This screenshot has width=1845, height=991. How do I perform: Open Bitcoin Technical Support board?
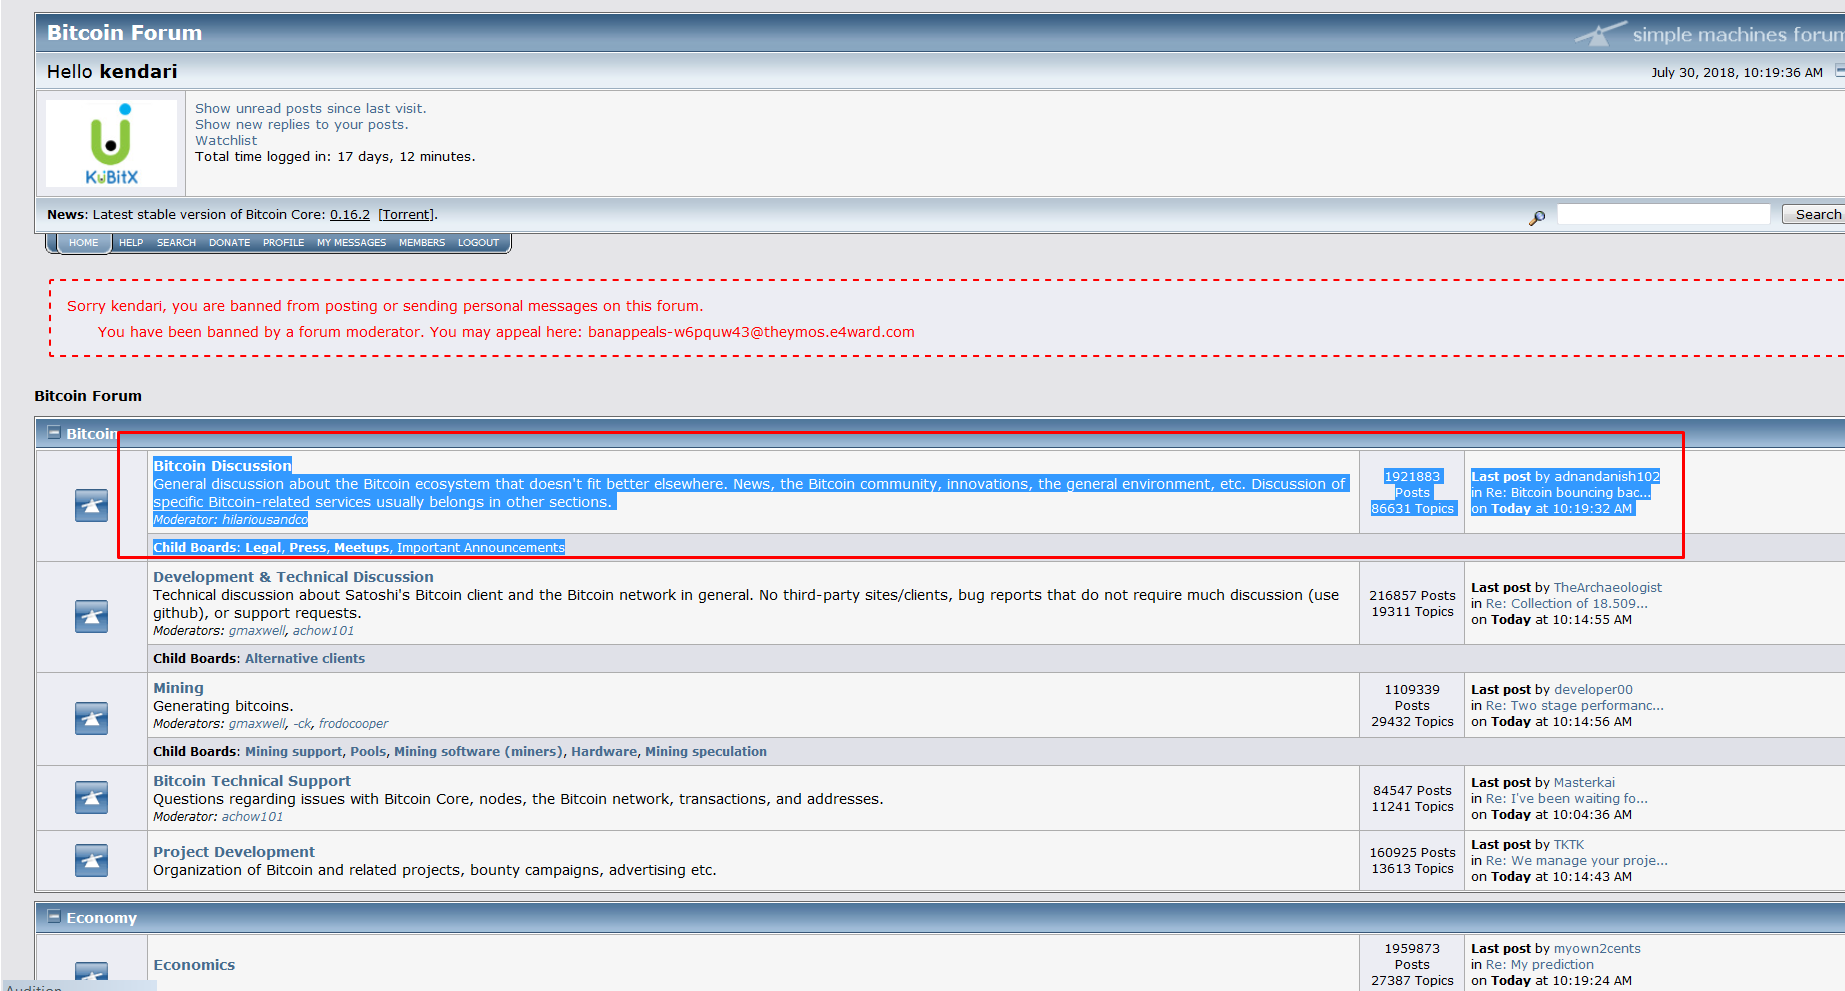coord(252,781)
